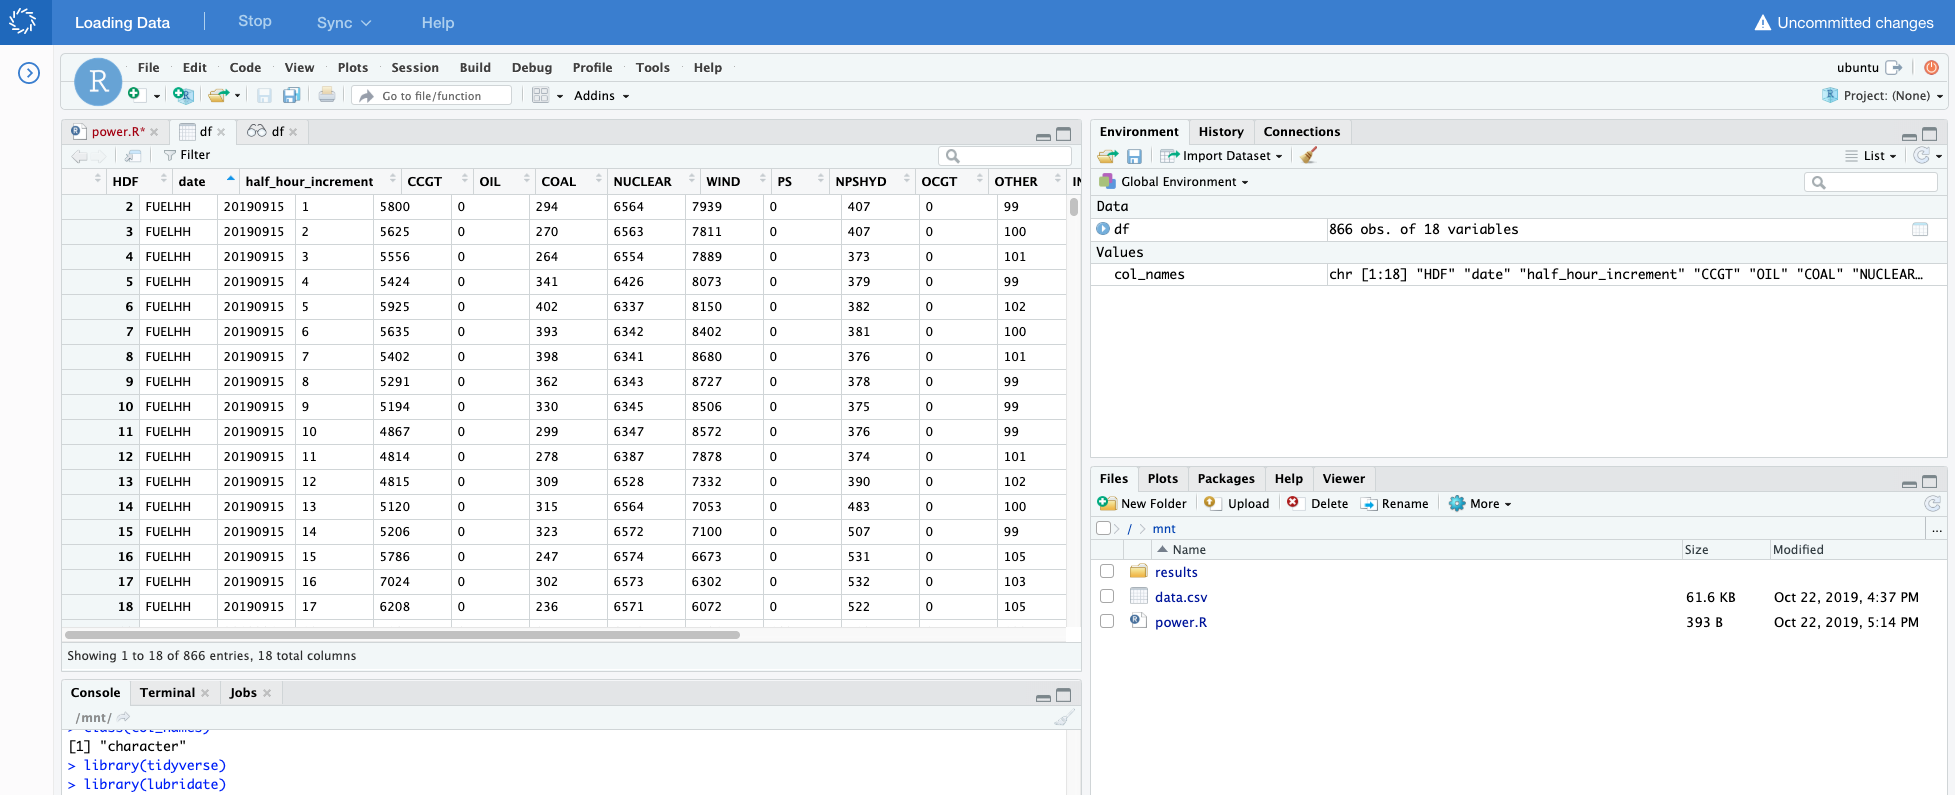Image resolution: width=1955 pixels, height=795 pixels.
Task: Click the df grid icon in Environment row
Action: pyautogui.click(x=1920, y=229)
